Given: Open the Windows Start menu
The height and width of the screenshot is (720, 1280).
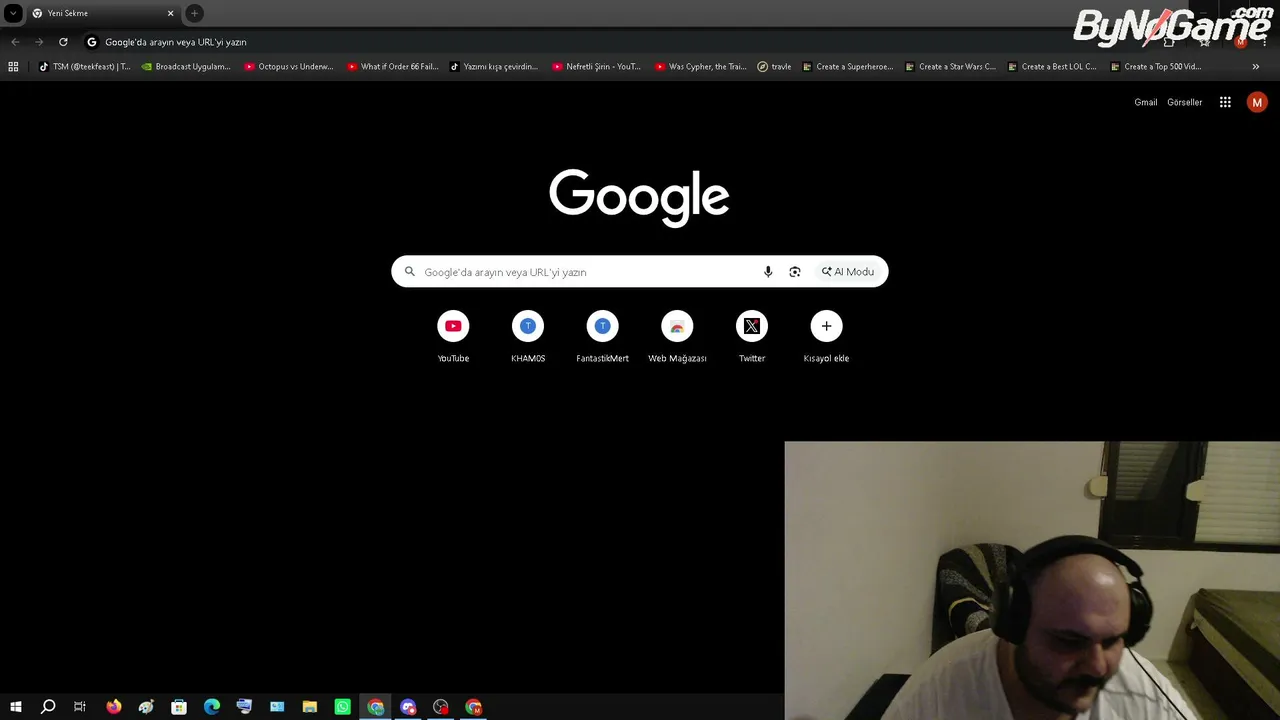Looking at the screenshot, I should point(15,707).
